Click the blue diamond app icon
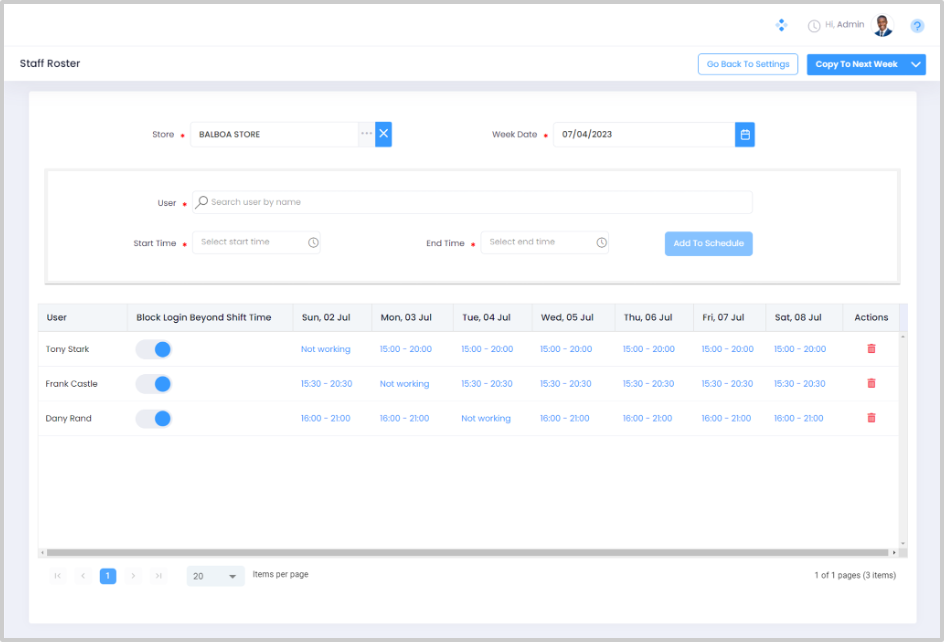 (781, 25)
